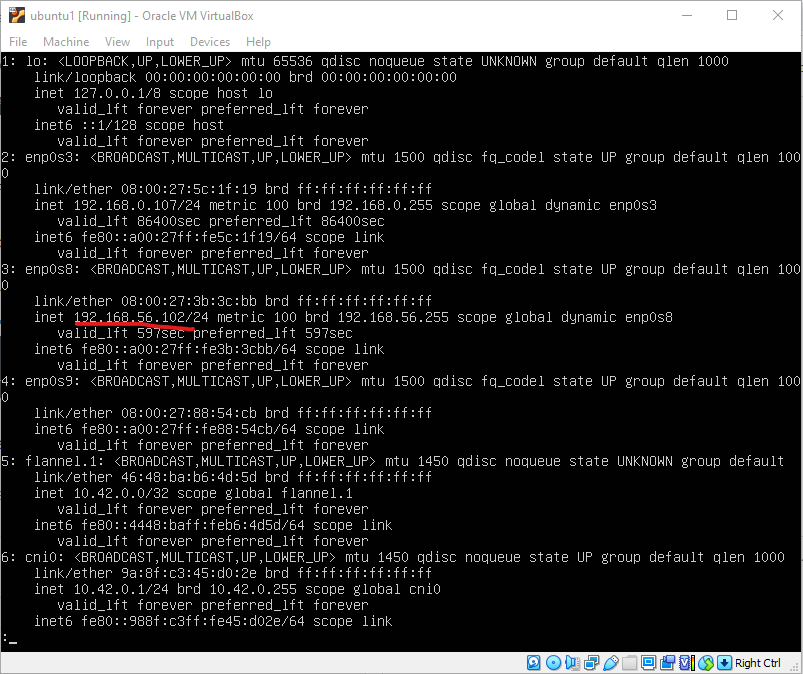Viewport: 803px width, 674px height.
Task: Click the broadcast address 192.168.0.255
Action: [381, 205]
